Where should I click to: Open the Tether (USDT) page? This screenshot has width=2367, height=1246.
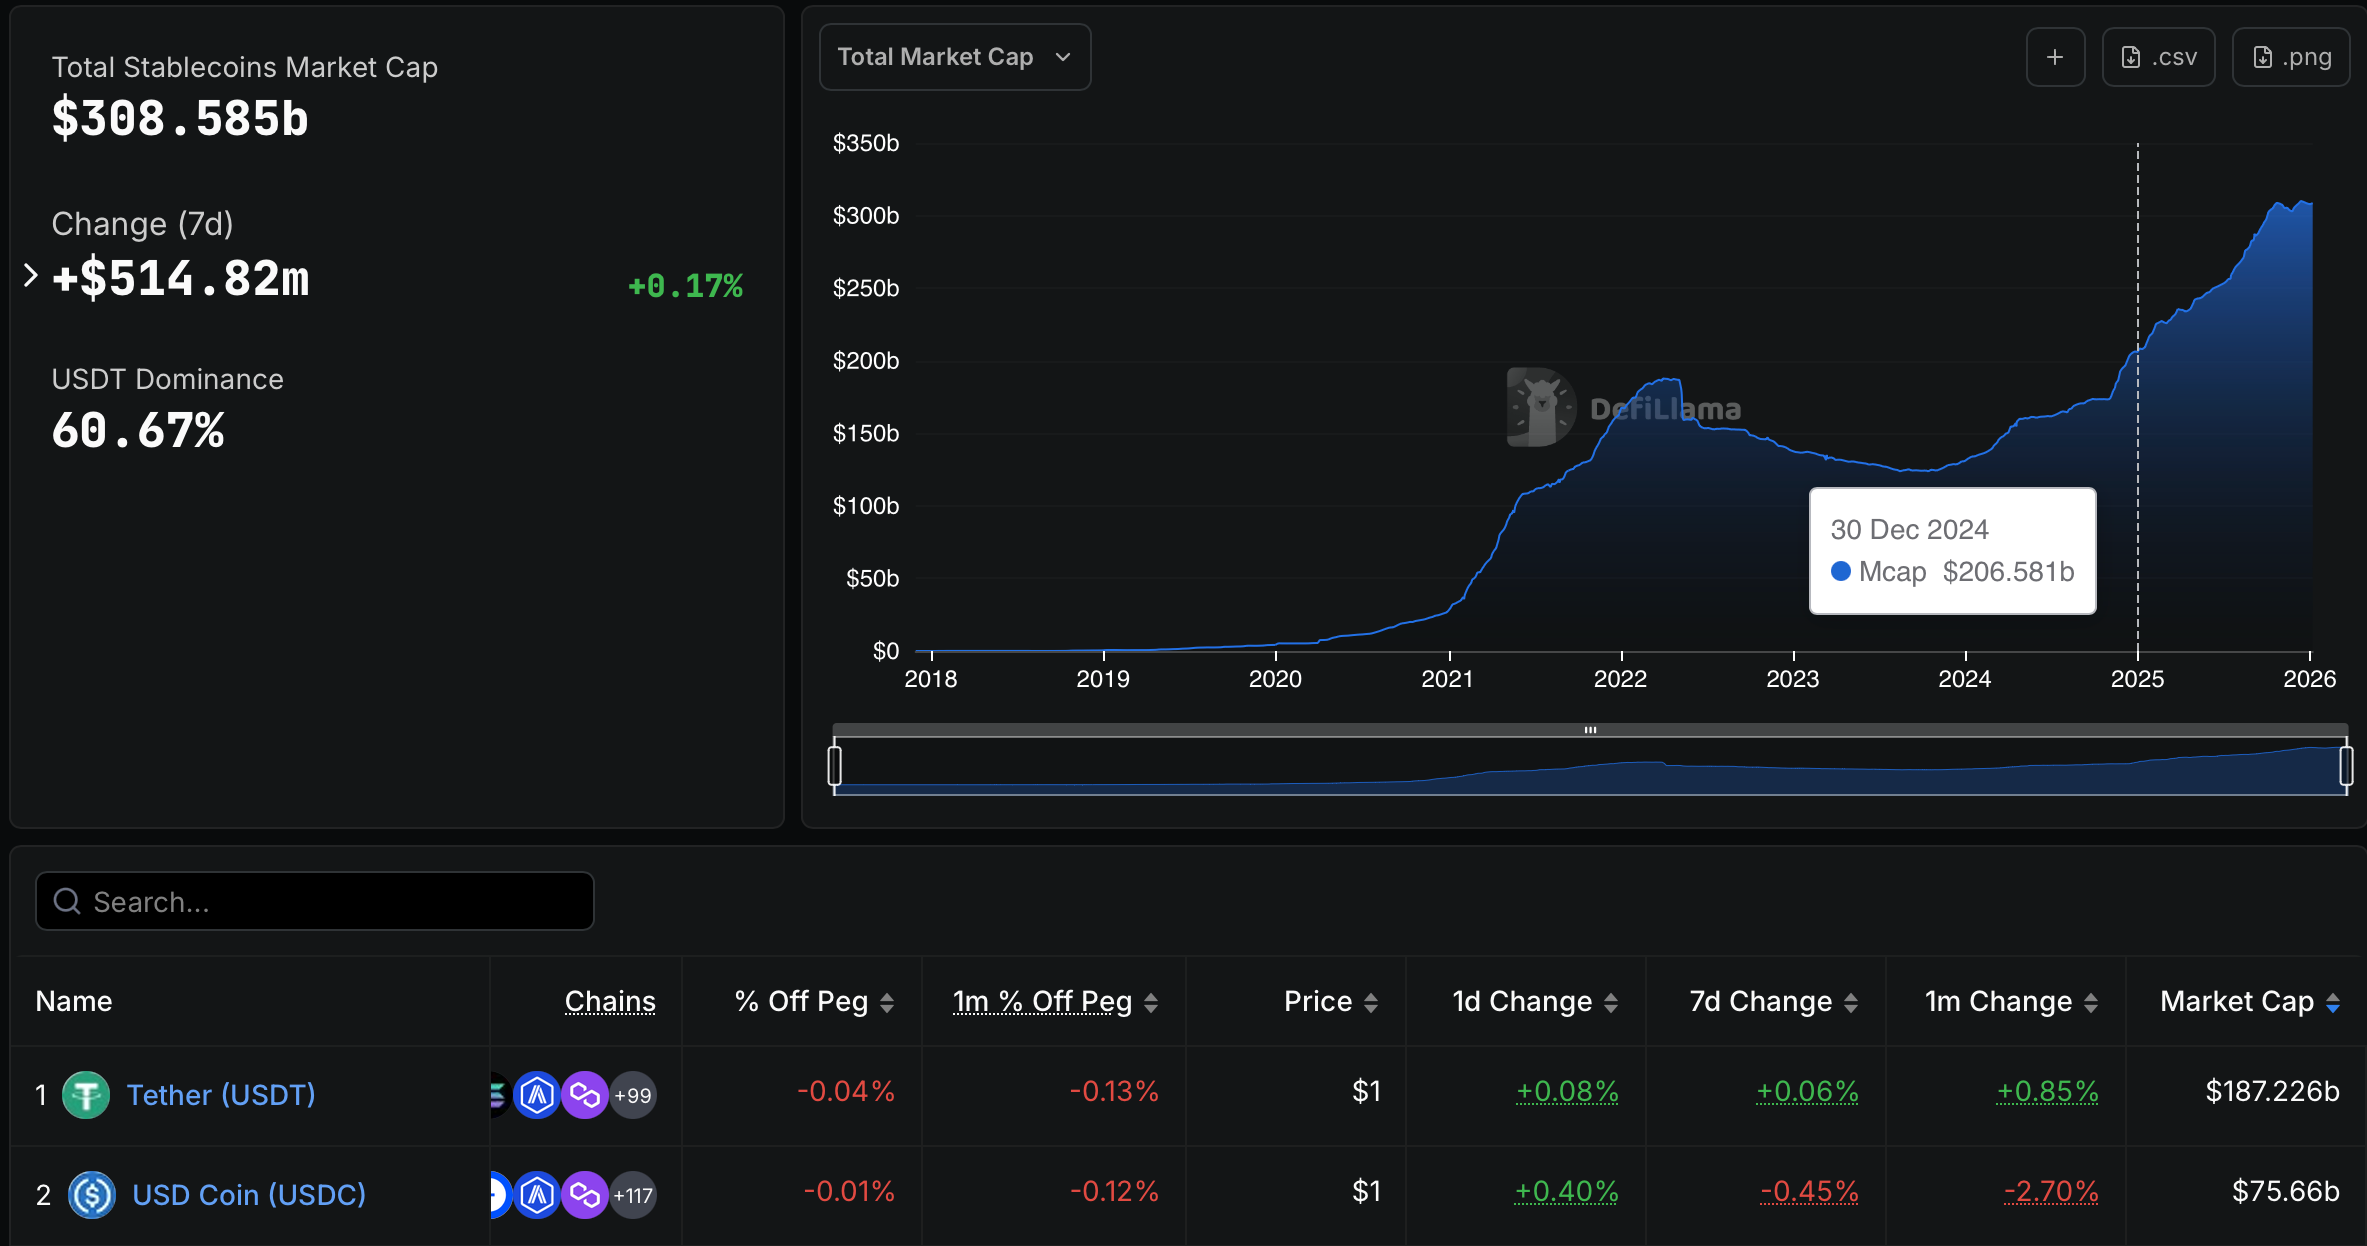[x=220, y=1095]
